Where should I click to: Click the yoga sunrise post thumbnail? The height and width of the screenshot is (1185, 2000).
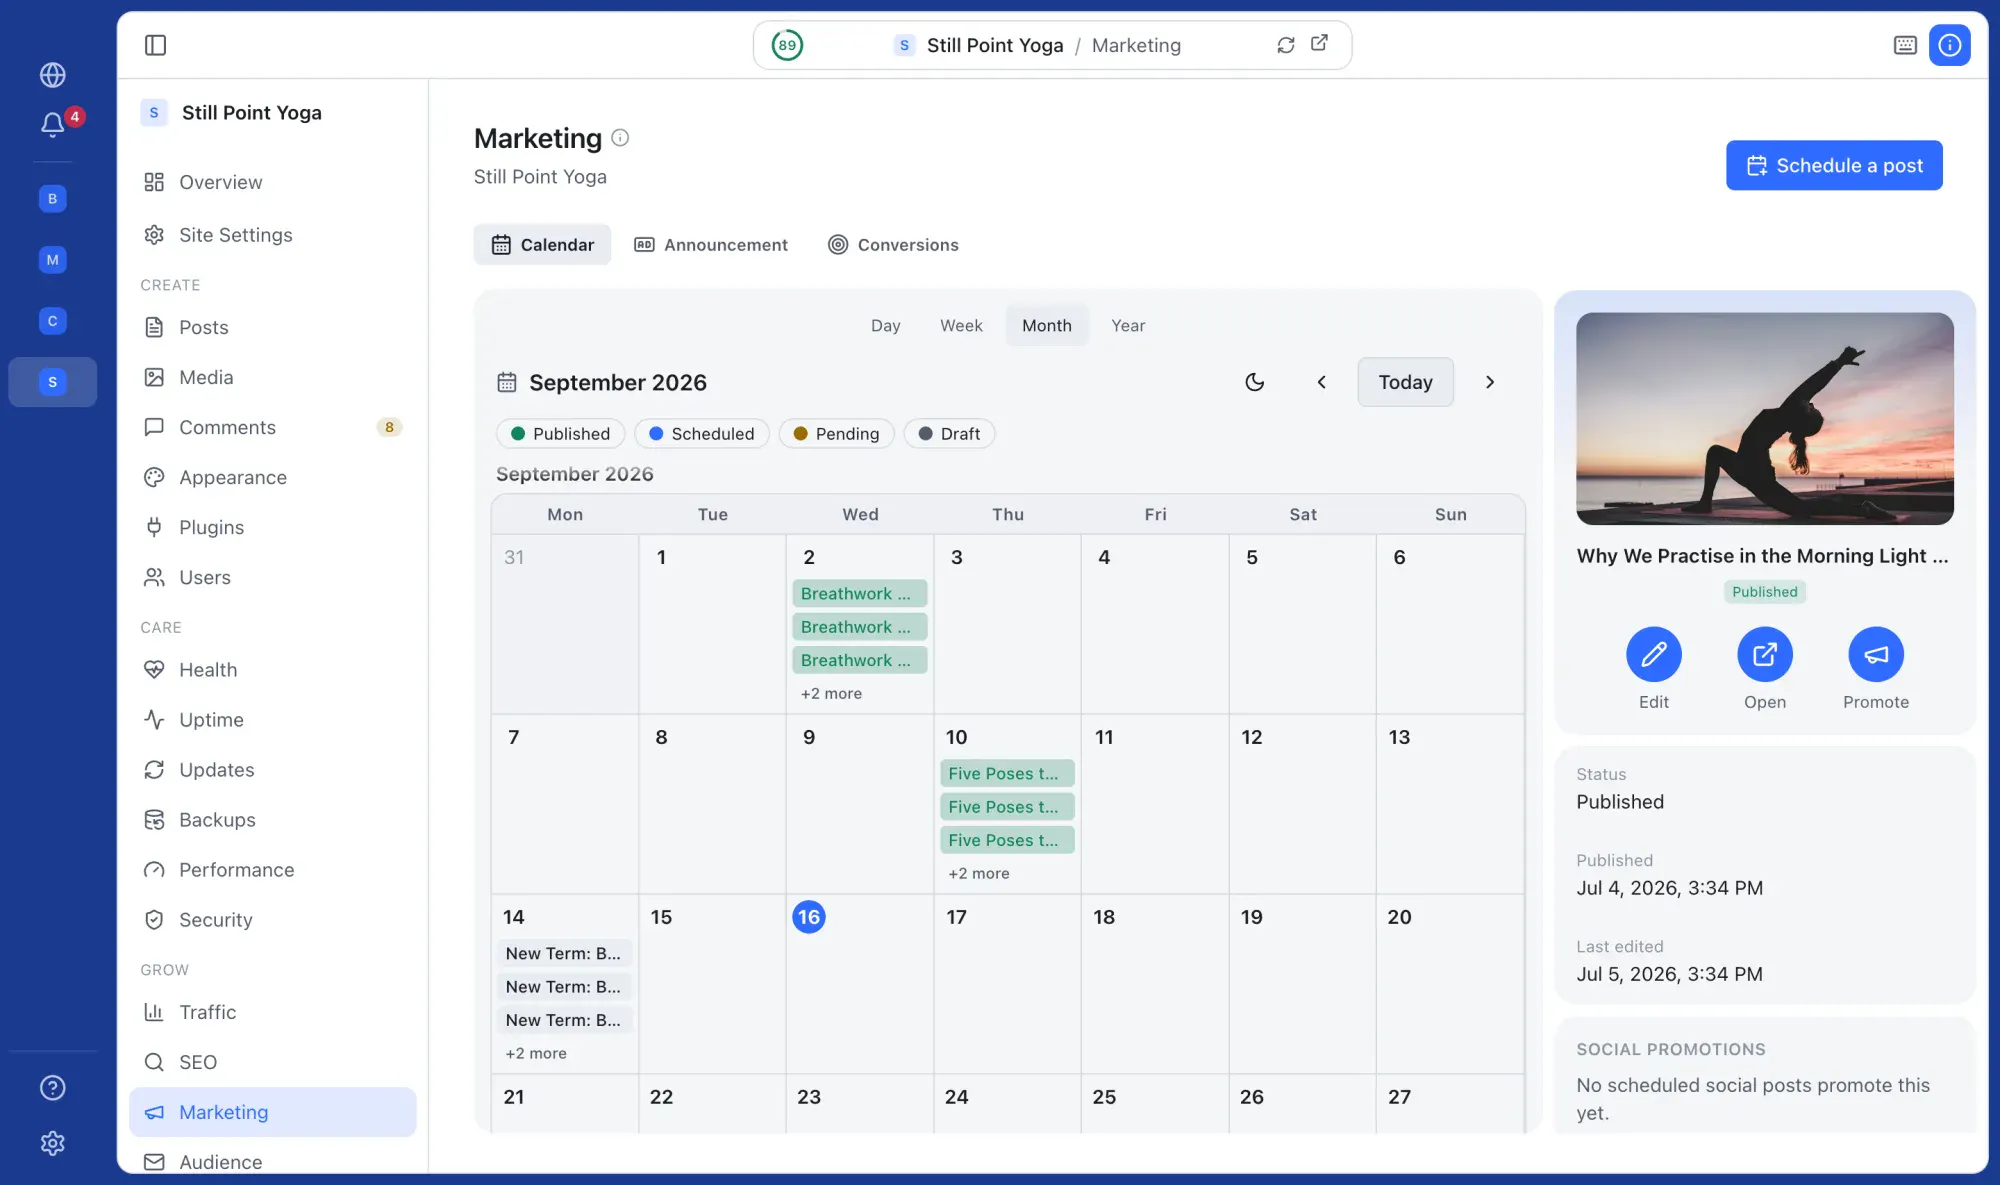coord(1765,419)
